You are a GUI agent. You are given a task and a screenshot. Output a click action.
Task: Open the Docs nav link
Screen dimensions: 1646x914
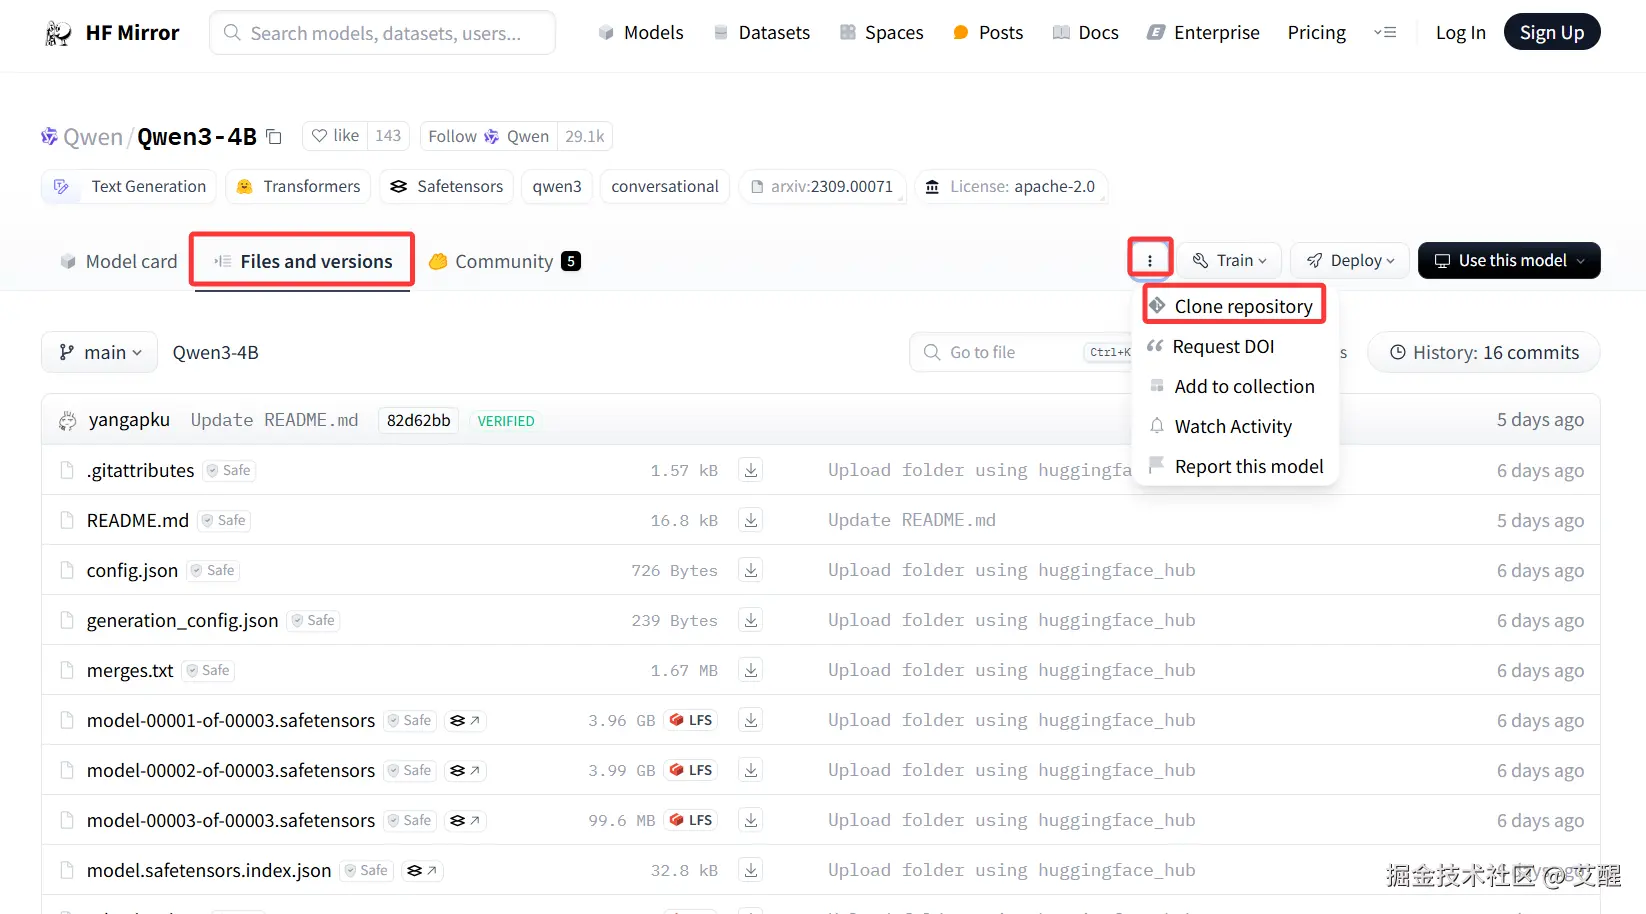1086,33
